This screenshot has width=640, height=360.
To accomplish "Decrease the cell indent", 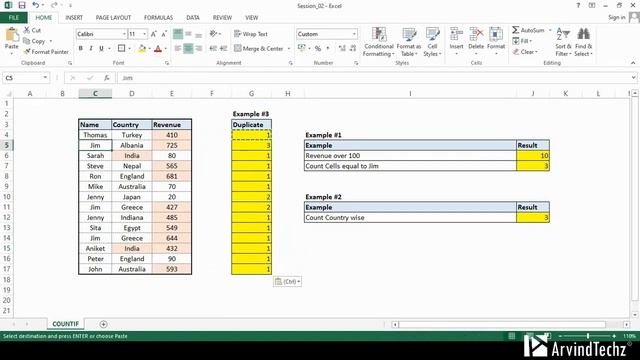I will click(x=213, y=49).
